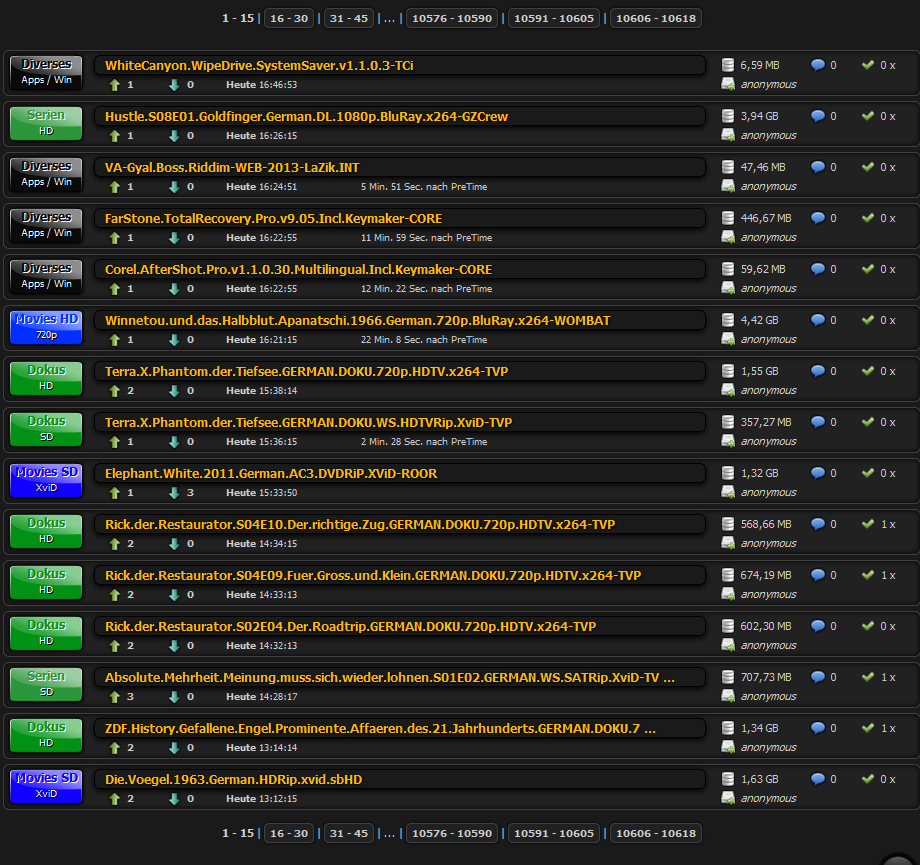Open Terra.X.Phantom 720p.HDTV torrent link
Screen dimensions: 920x865
click(x=306, y=371)
